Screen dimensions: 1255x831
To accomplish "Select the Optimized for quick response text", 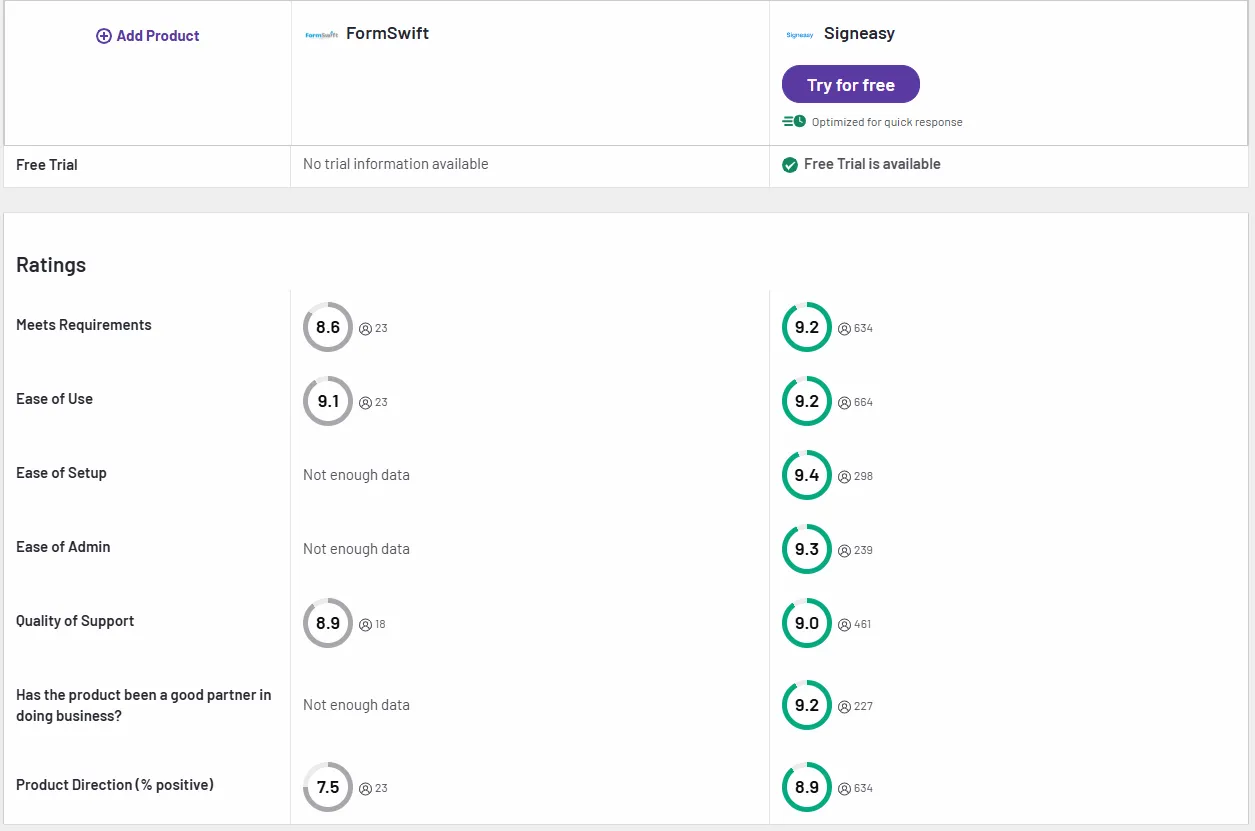I will coord(887,122).
